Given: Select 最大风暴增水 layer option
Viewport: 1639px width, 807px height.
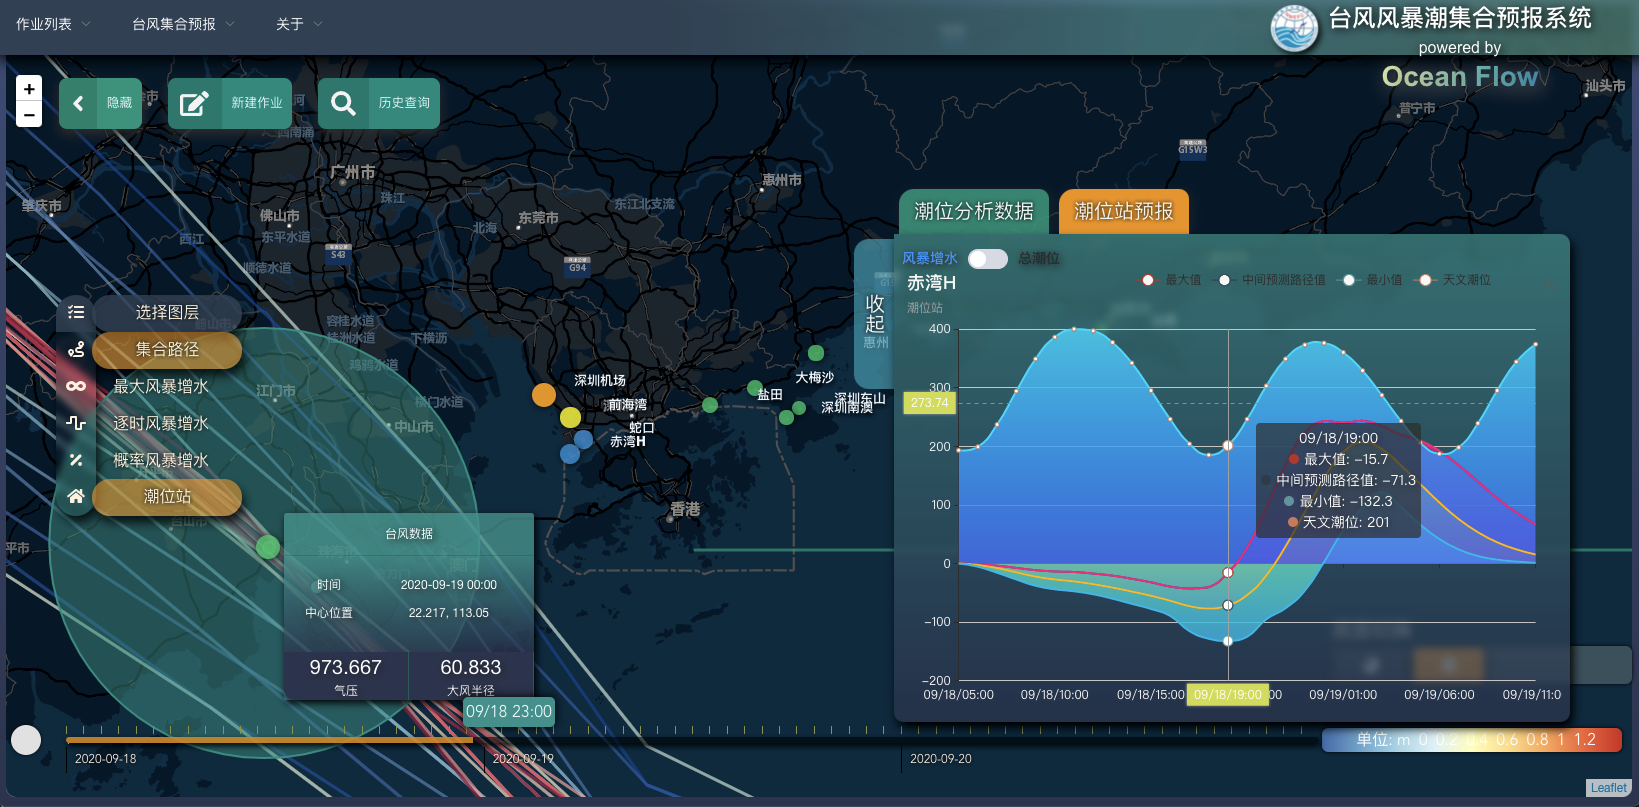Looking at the screenshot, I should pyautogui.click(x=161, y=386).
